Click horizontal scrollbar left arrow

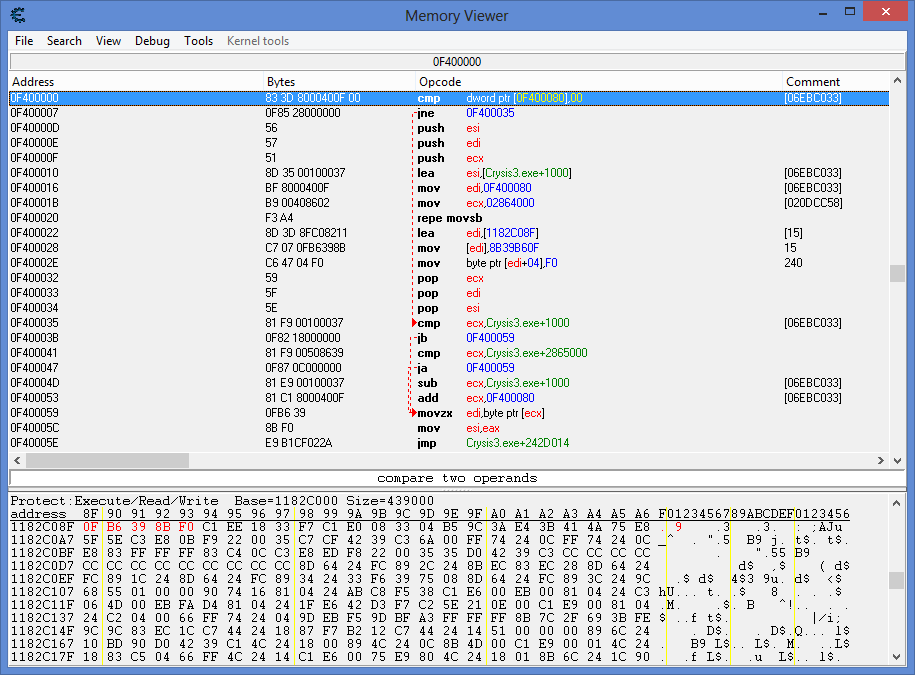(x=17, y=461)
